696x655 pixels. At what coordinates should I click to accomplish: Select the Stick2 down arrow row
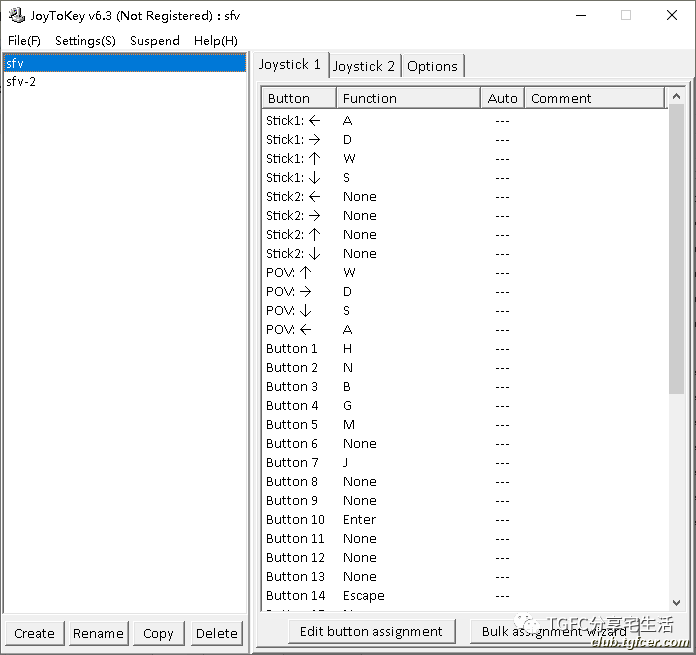pos(465,254)
